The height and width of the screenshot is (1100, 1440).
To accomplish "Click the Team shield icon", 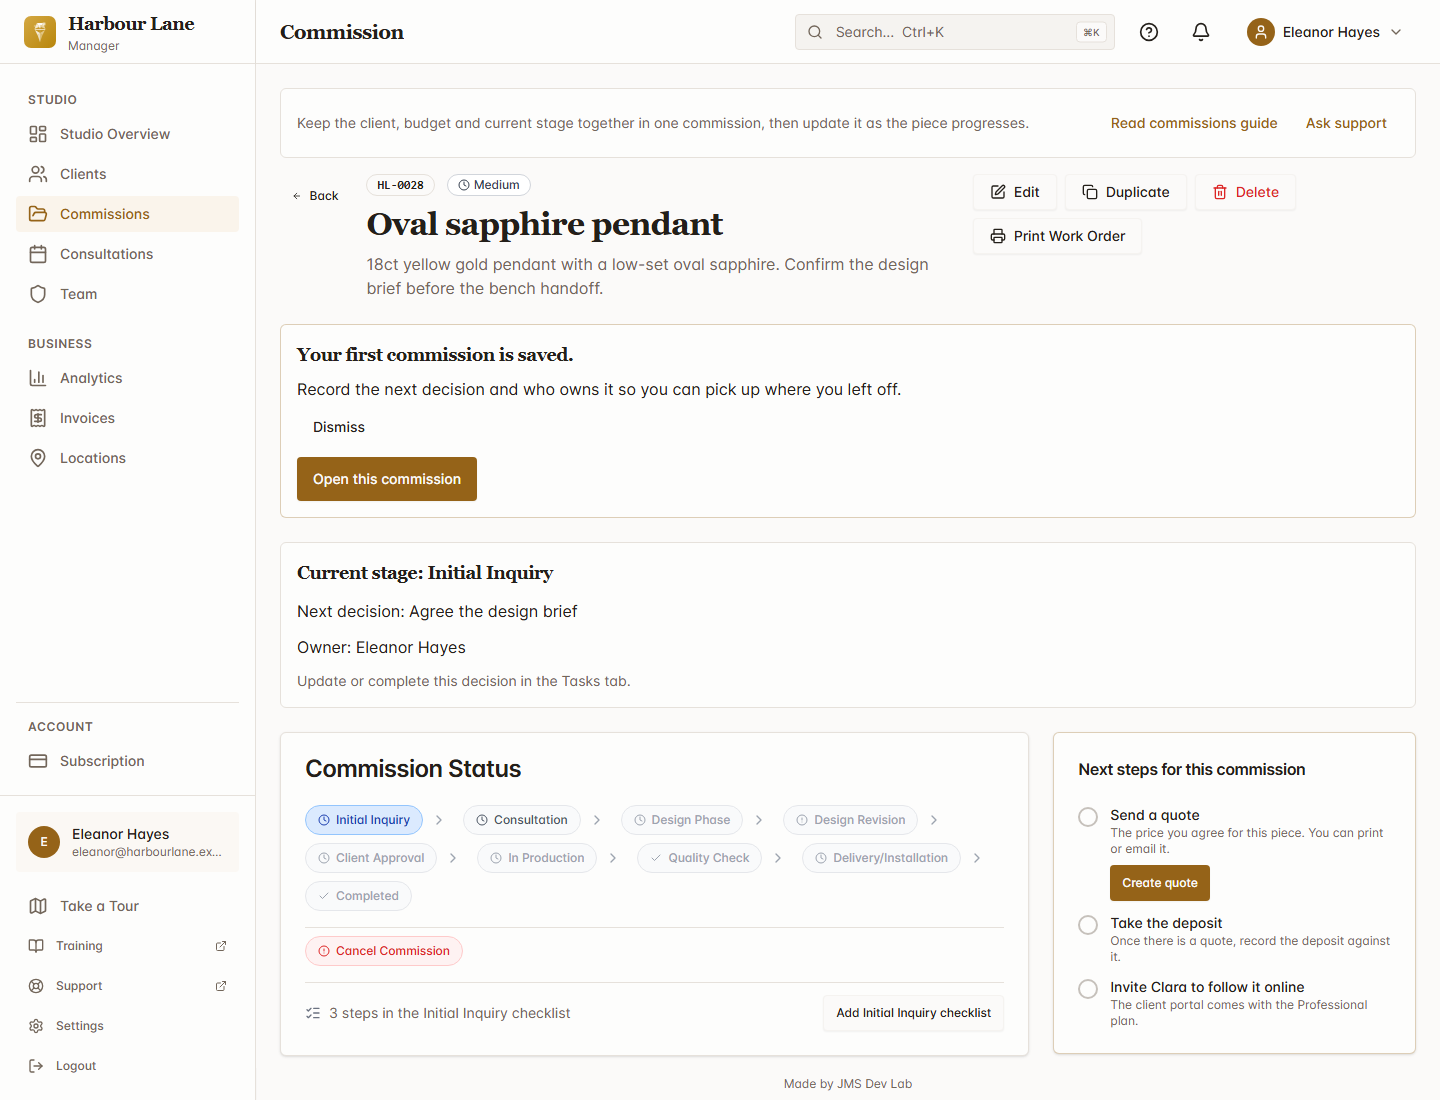I will click(38, 294).
